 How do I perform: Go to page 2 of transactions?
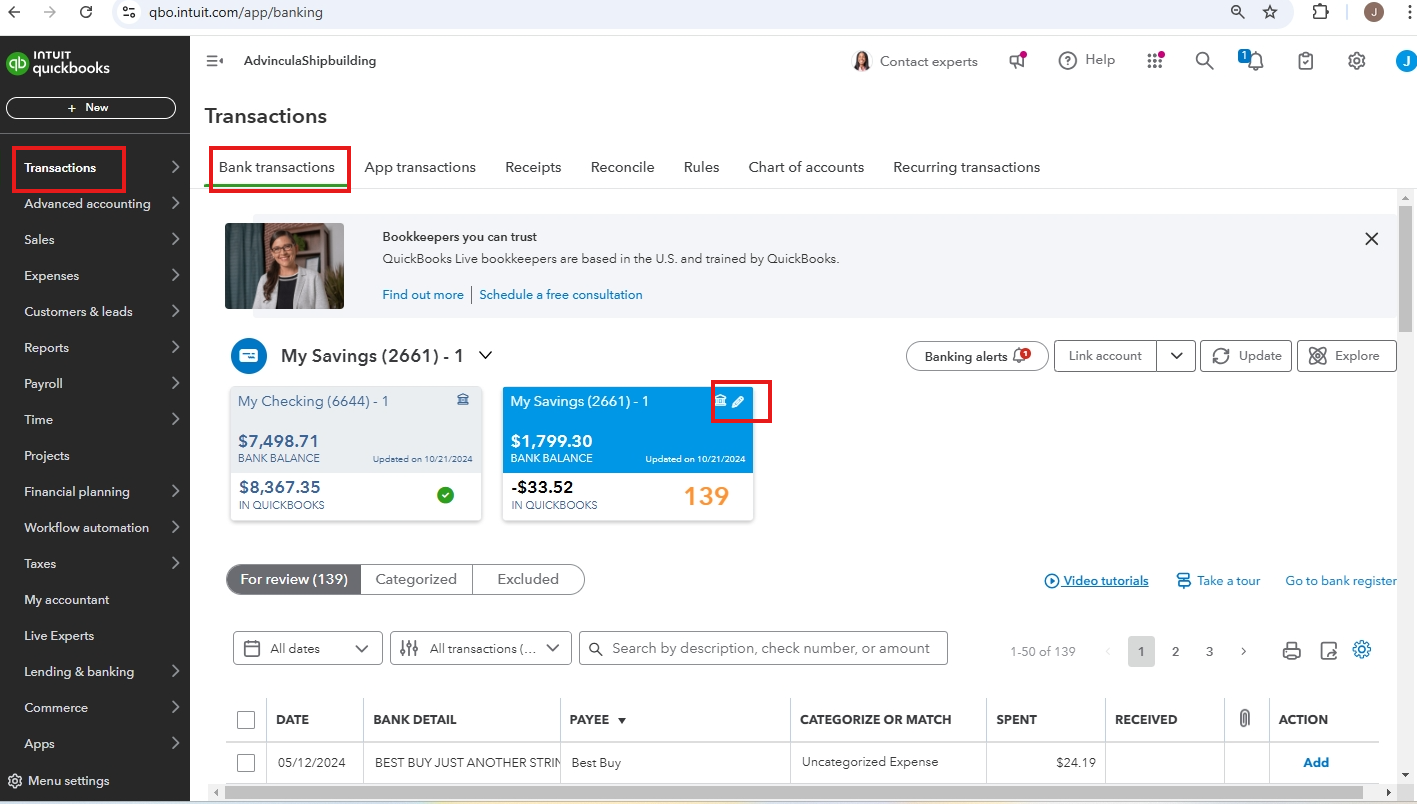(1175, 651)
